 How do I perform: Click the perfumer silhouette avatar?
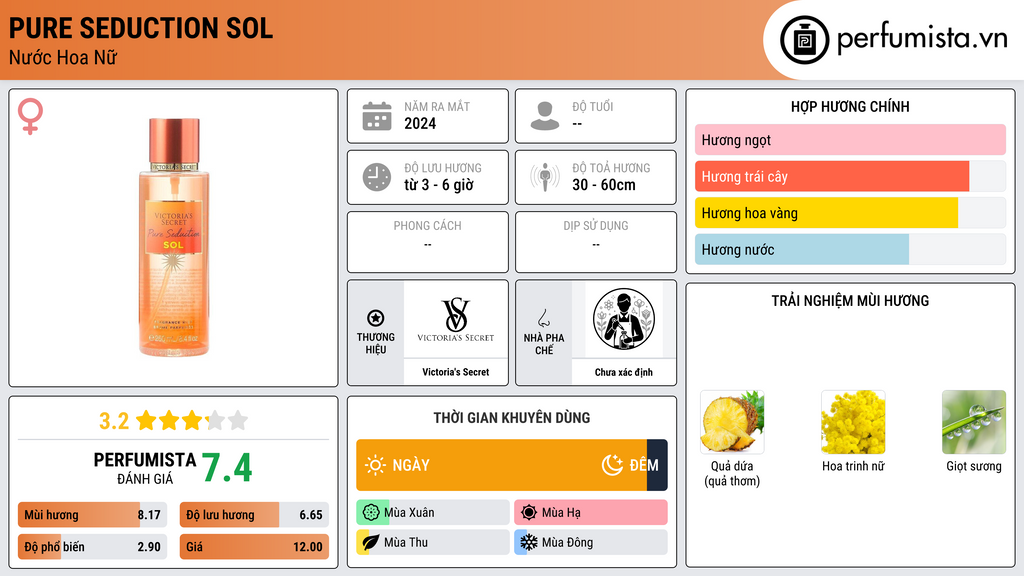624,319
